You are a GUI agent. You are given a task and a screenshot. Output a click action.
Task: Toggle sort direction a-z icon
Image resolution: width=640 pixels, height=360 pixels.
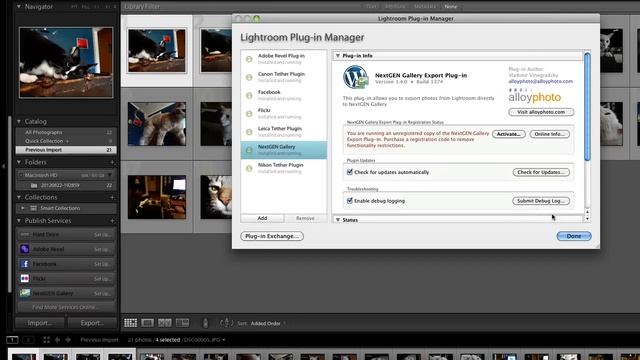pos(227,323)
